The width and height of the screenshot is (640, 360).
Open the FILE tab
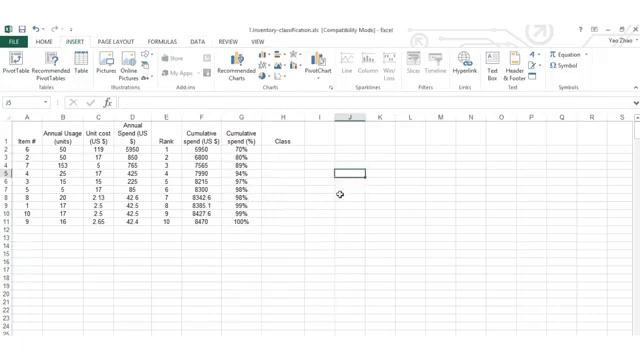coord(14,42)
